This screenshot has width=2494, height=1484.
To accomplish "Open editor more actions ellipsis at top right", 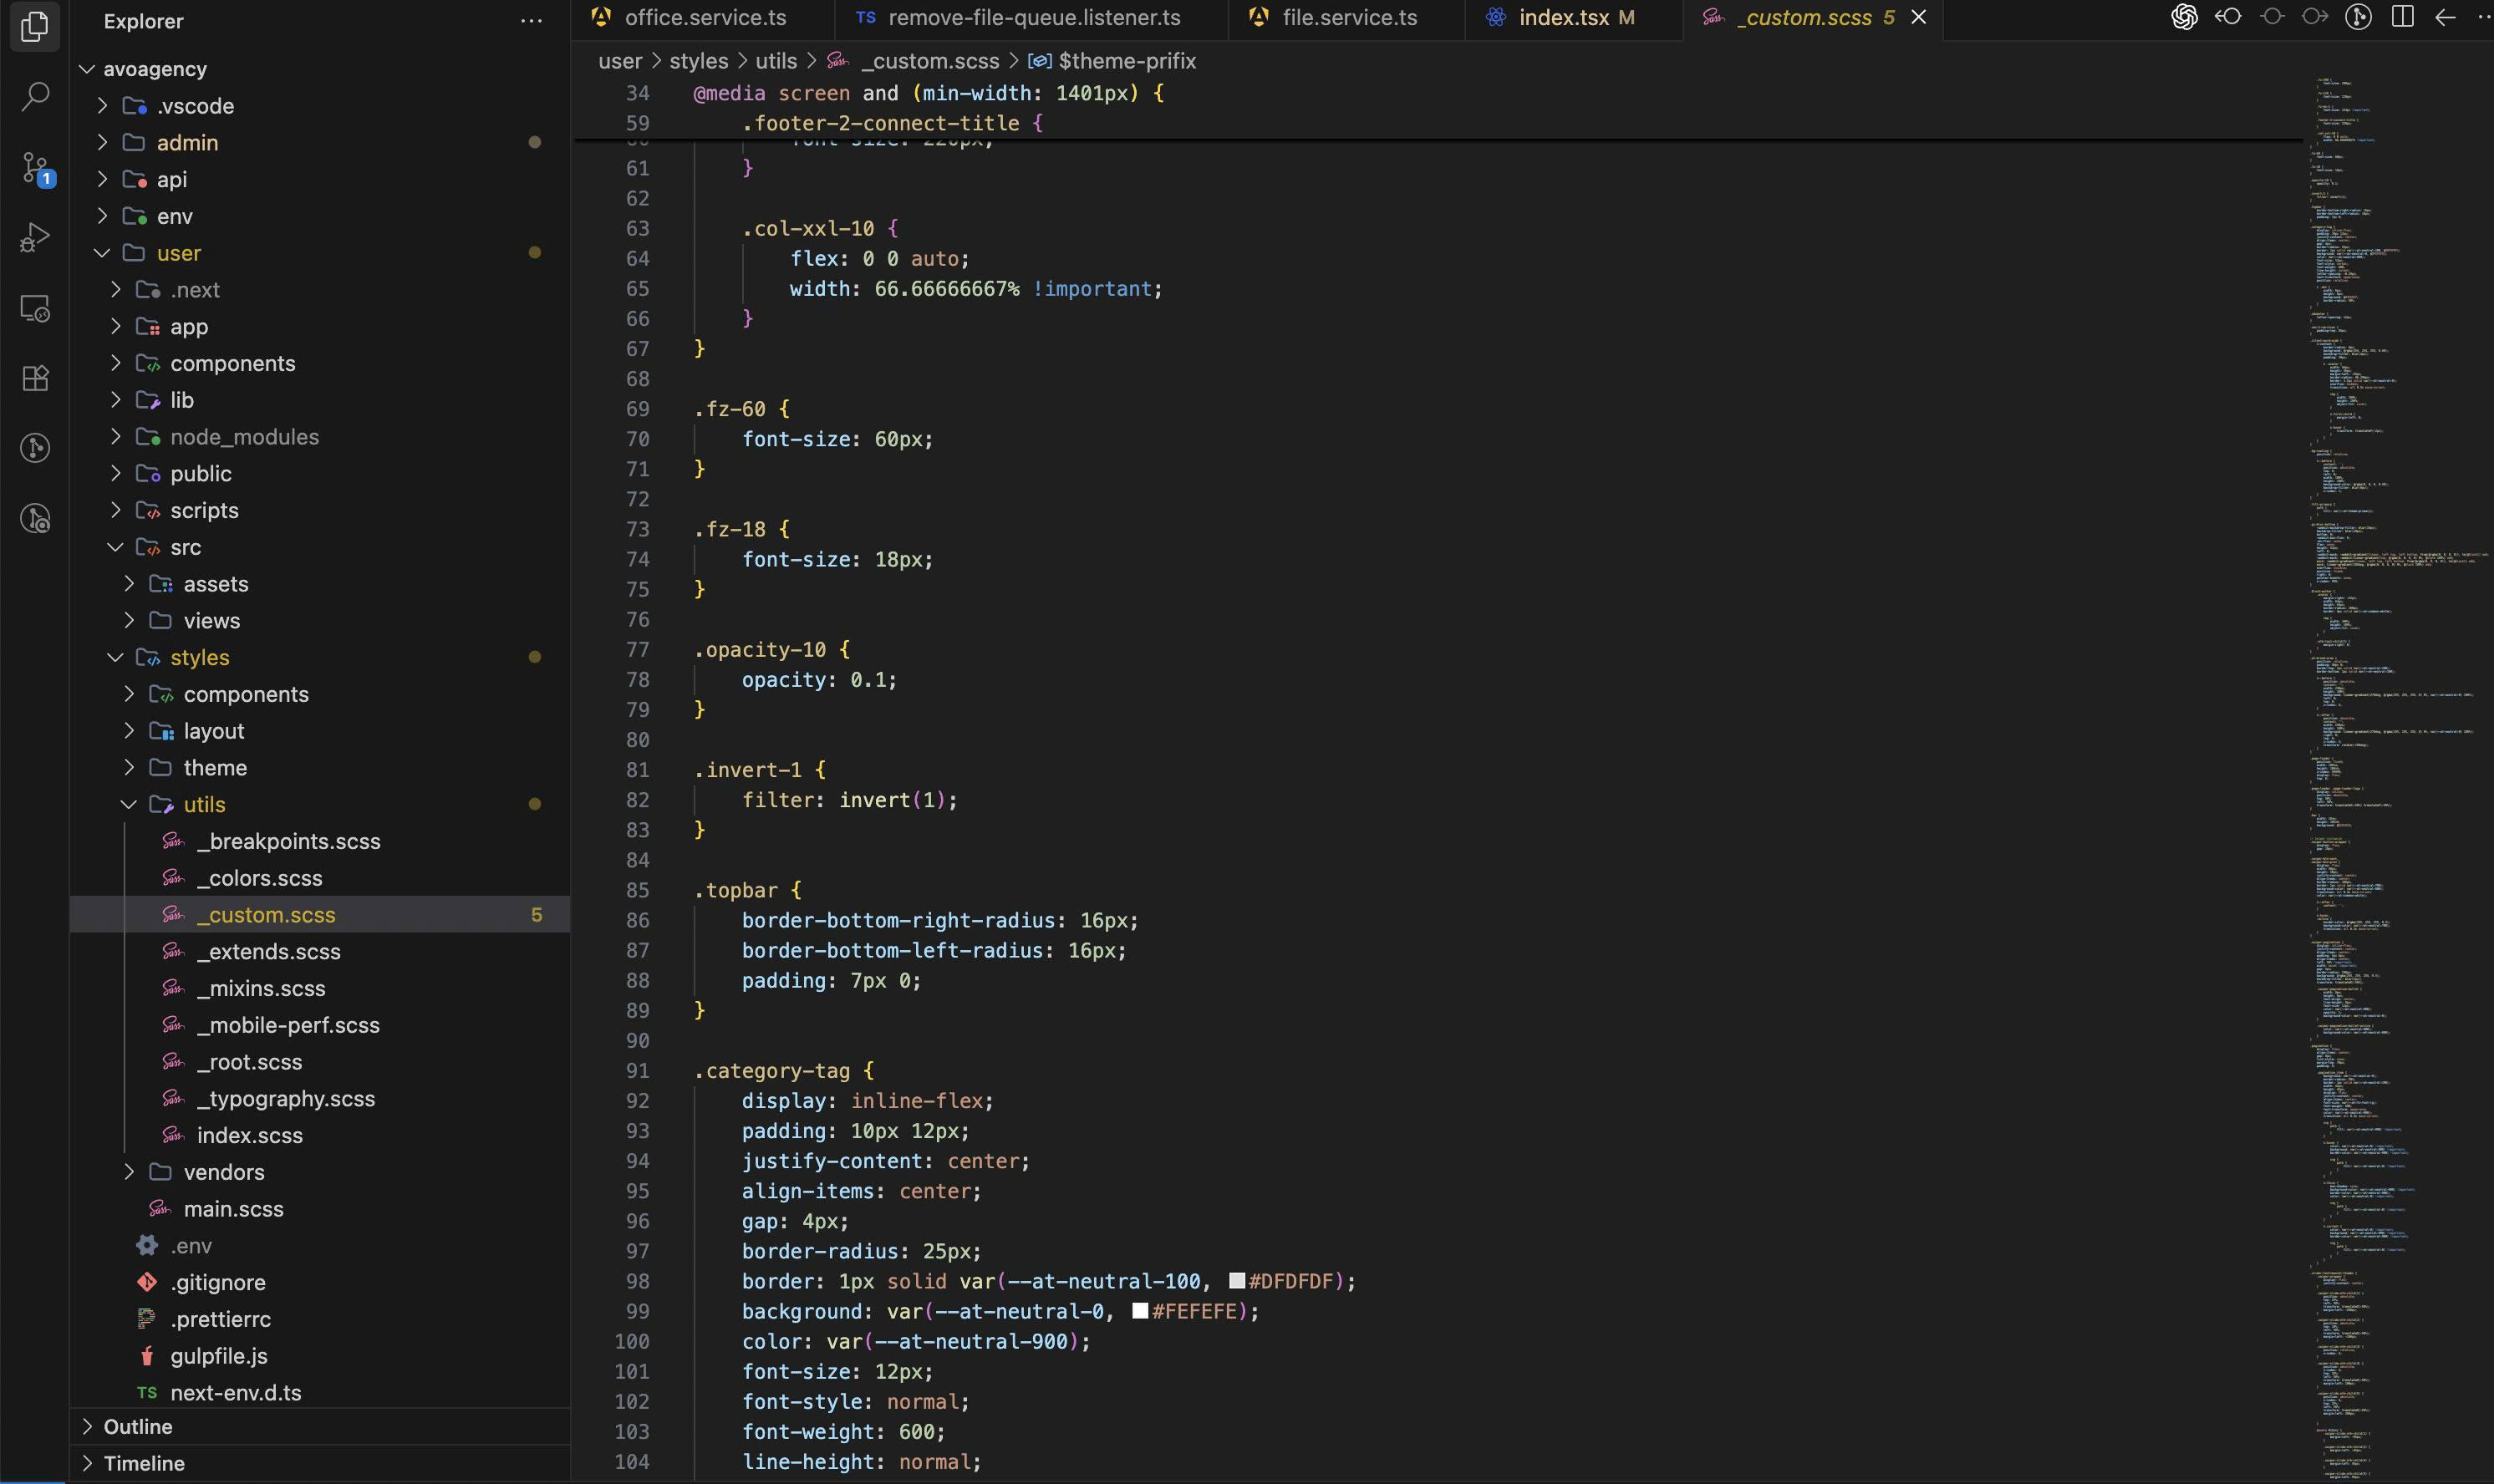I will tap(2484, 17).
